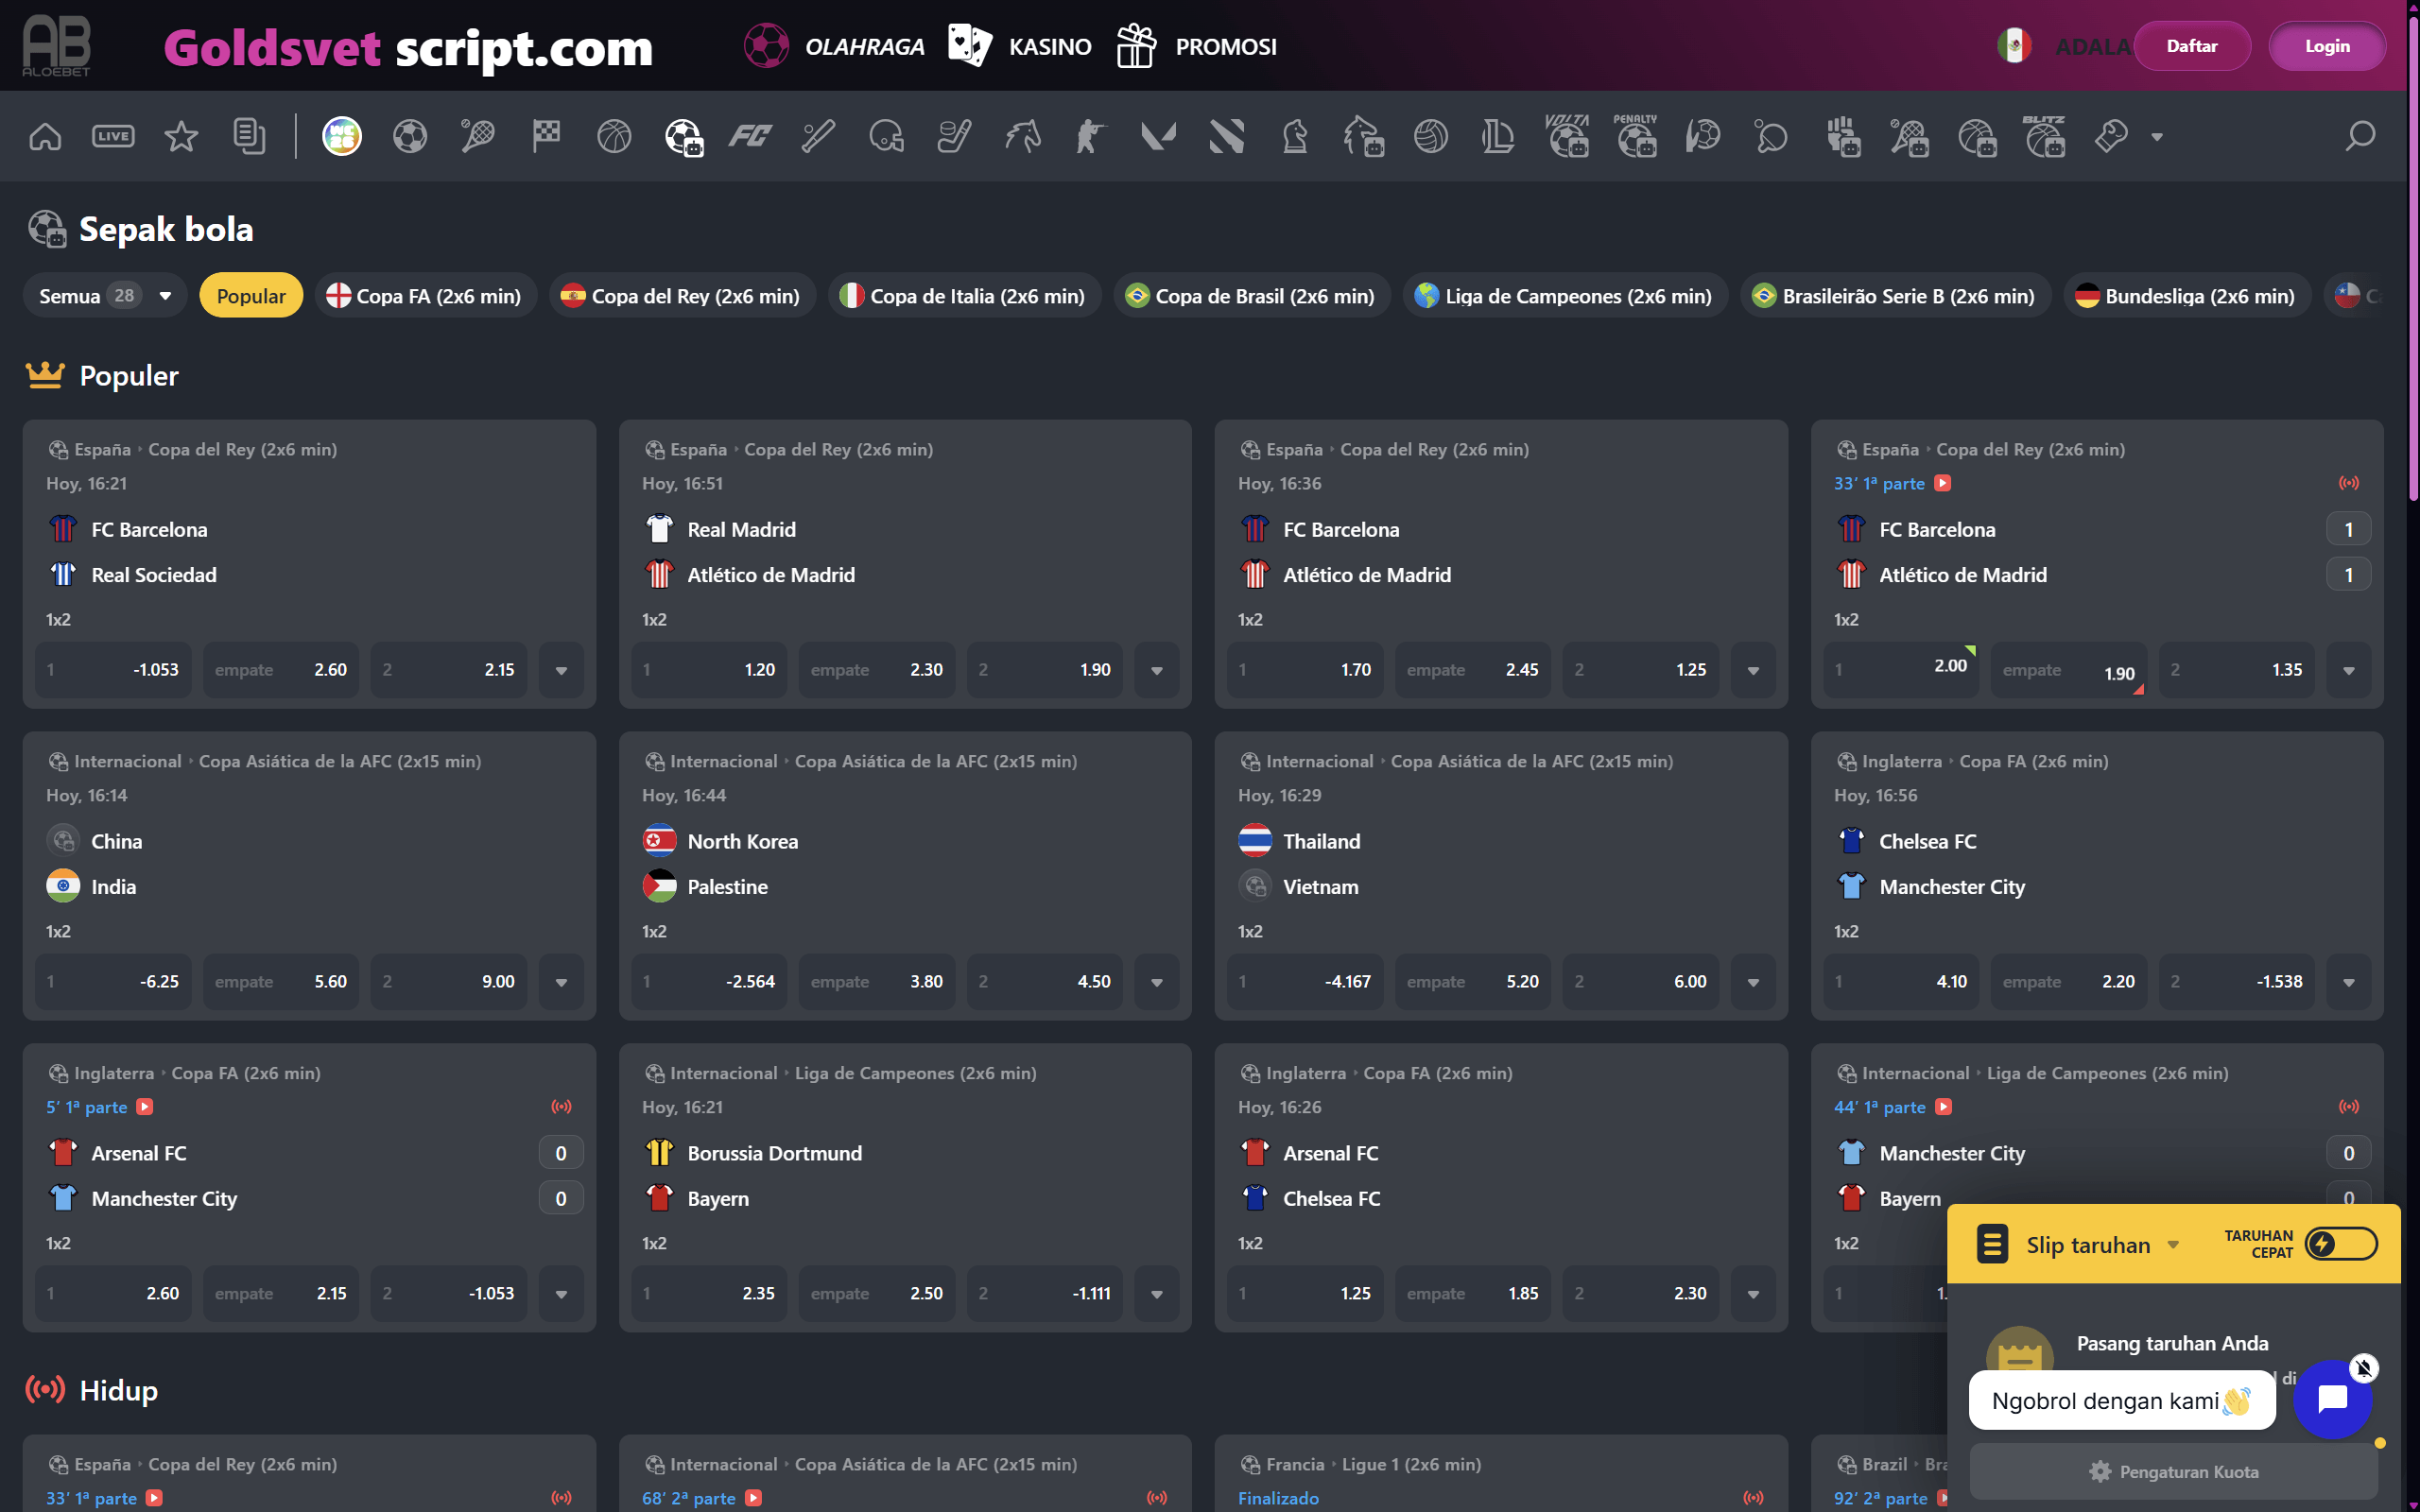Expand more markets for Borussia Dortmund vs Bayern
The image size is (2420, 1512).
1157,1294
